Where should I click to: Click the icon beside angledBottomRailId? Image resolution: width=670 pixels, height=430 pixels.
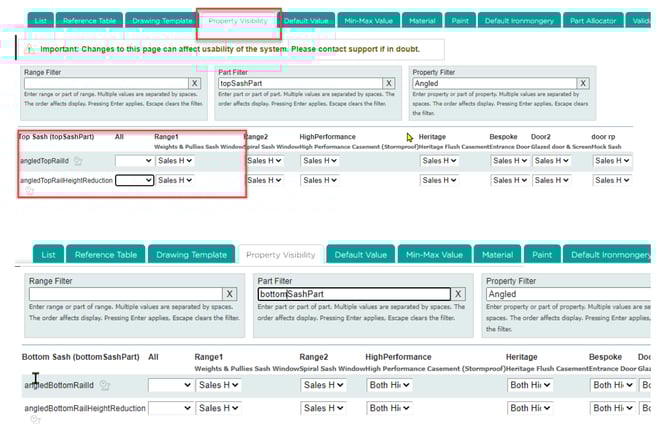(x=105, y=385)
